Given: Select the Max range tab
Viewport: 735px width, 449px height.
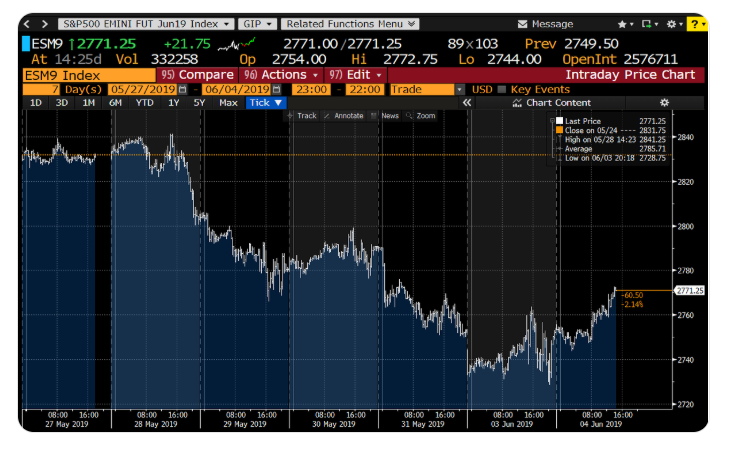Looking at the screenshot, I should pyautogui.click(x=228, y=103).
